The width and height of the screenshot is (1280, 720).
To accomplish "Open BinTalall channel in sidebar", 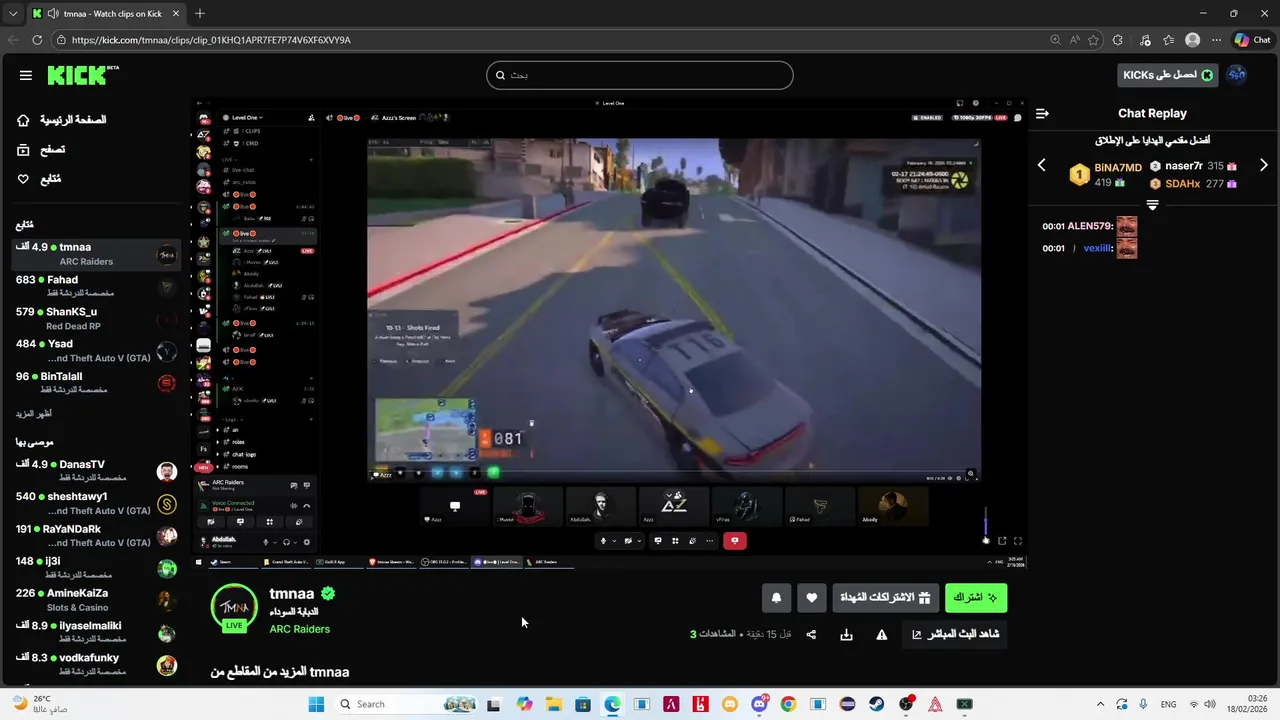I will (x=96, y=382).
